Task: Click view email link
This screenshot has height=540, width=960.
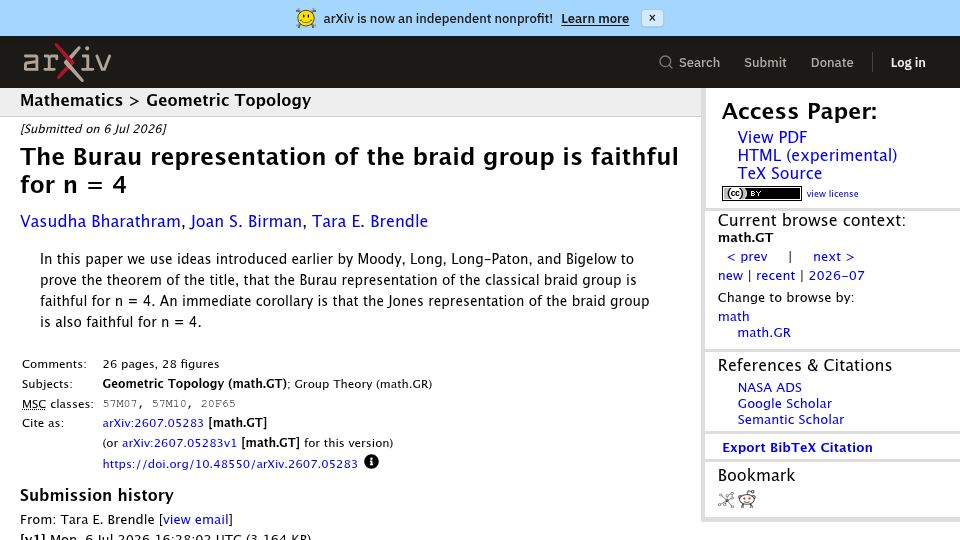Action: point(196,520)
